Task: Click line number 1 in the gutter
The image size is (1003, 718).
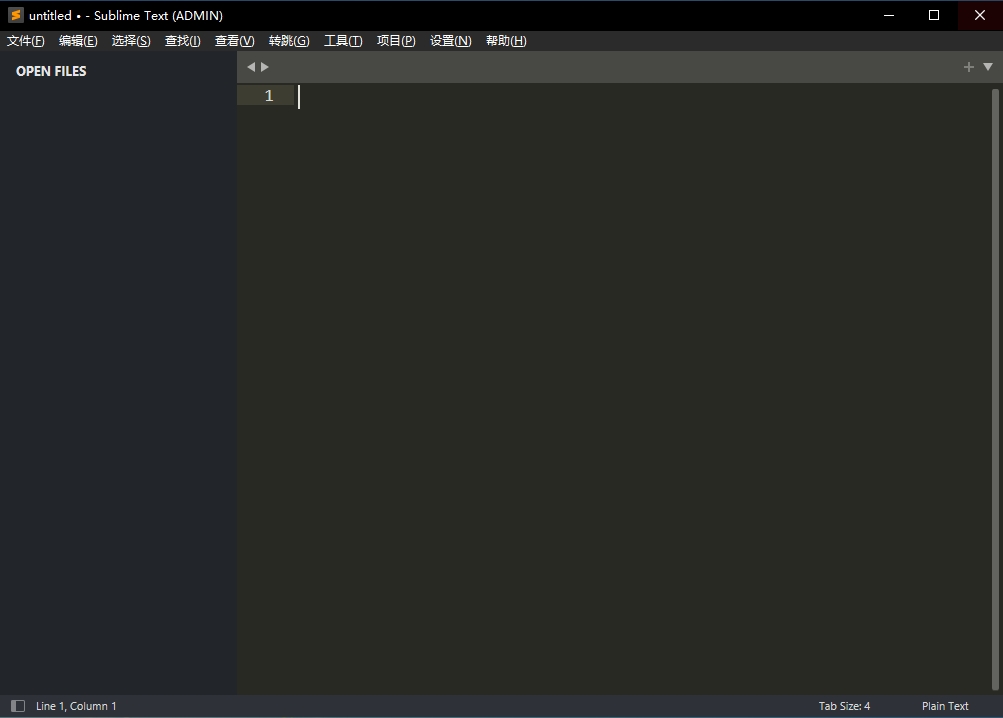Action: coord(269,95)
